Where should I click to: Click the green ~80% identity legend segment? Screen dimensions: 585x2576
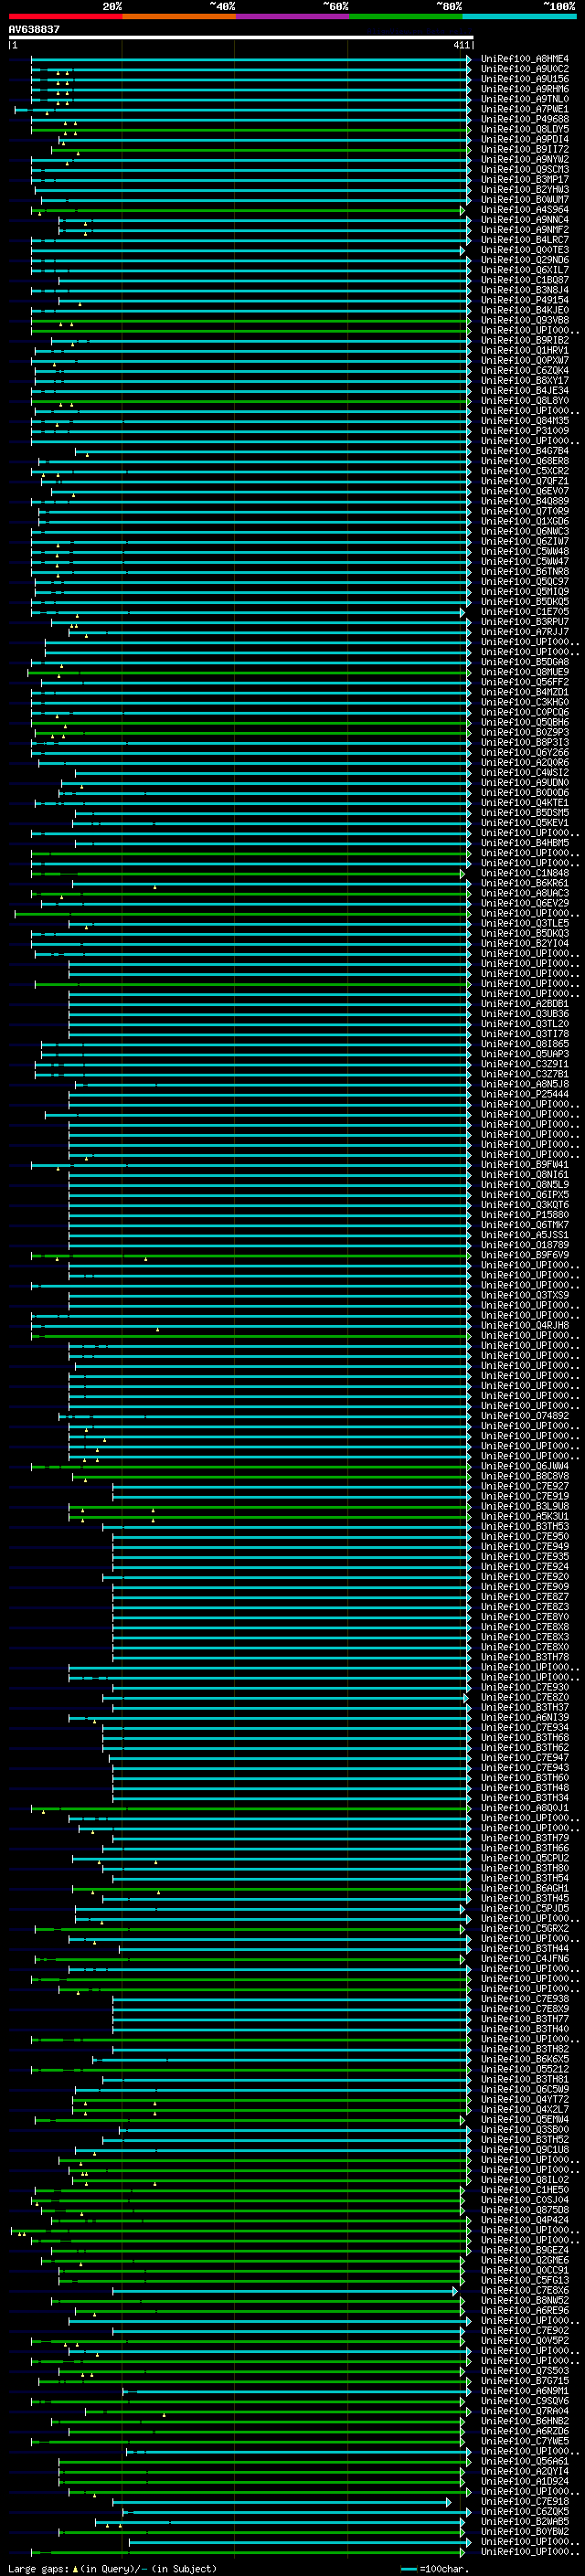click(x=406, y=16)
